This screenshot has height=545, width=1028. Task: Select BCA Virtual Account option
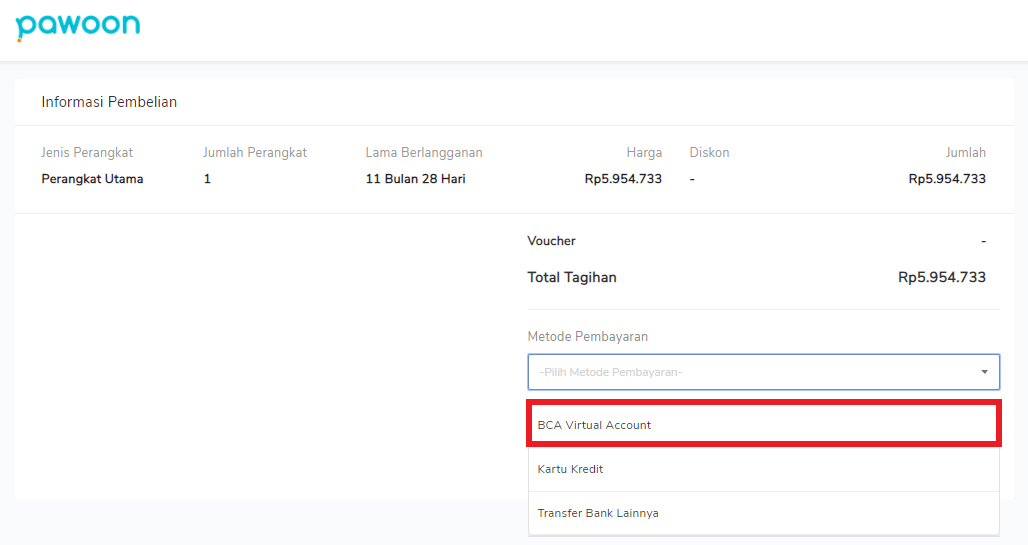[x=763, y=424]
